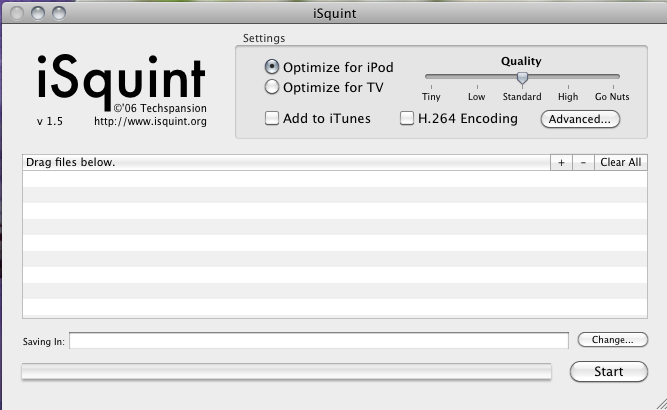Image resolution: width=667 pixels, height=410 pixels.
Task: Close the iSquint window
Action: (17, 13)
